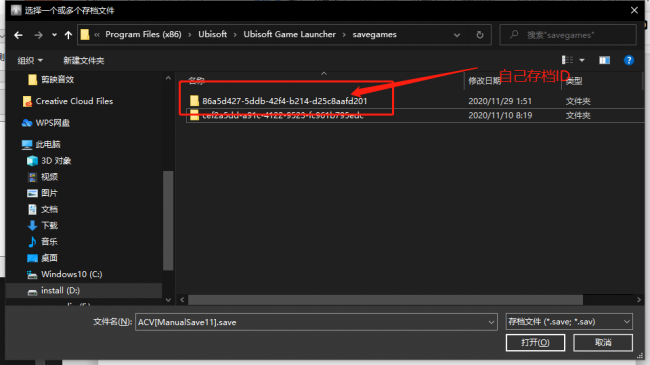Go forward in folder history

[38, 35]
